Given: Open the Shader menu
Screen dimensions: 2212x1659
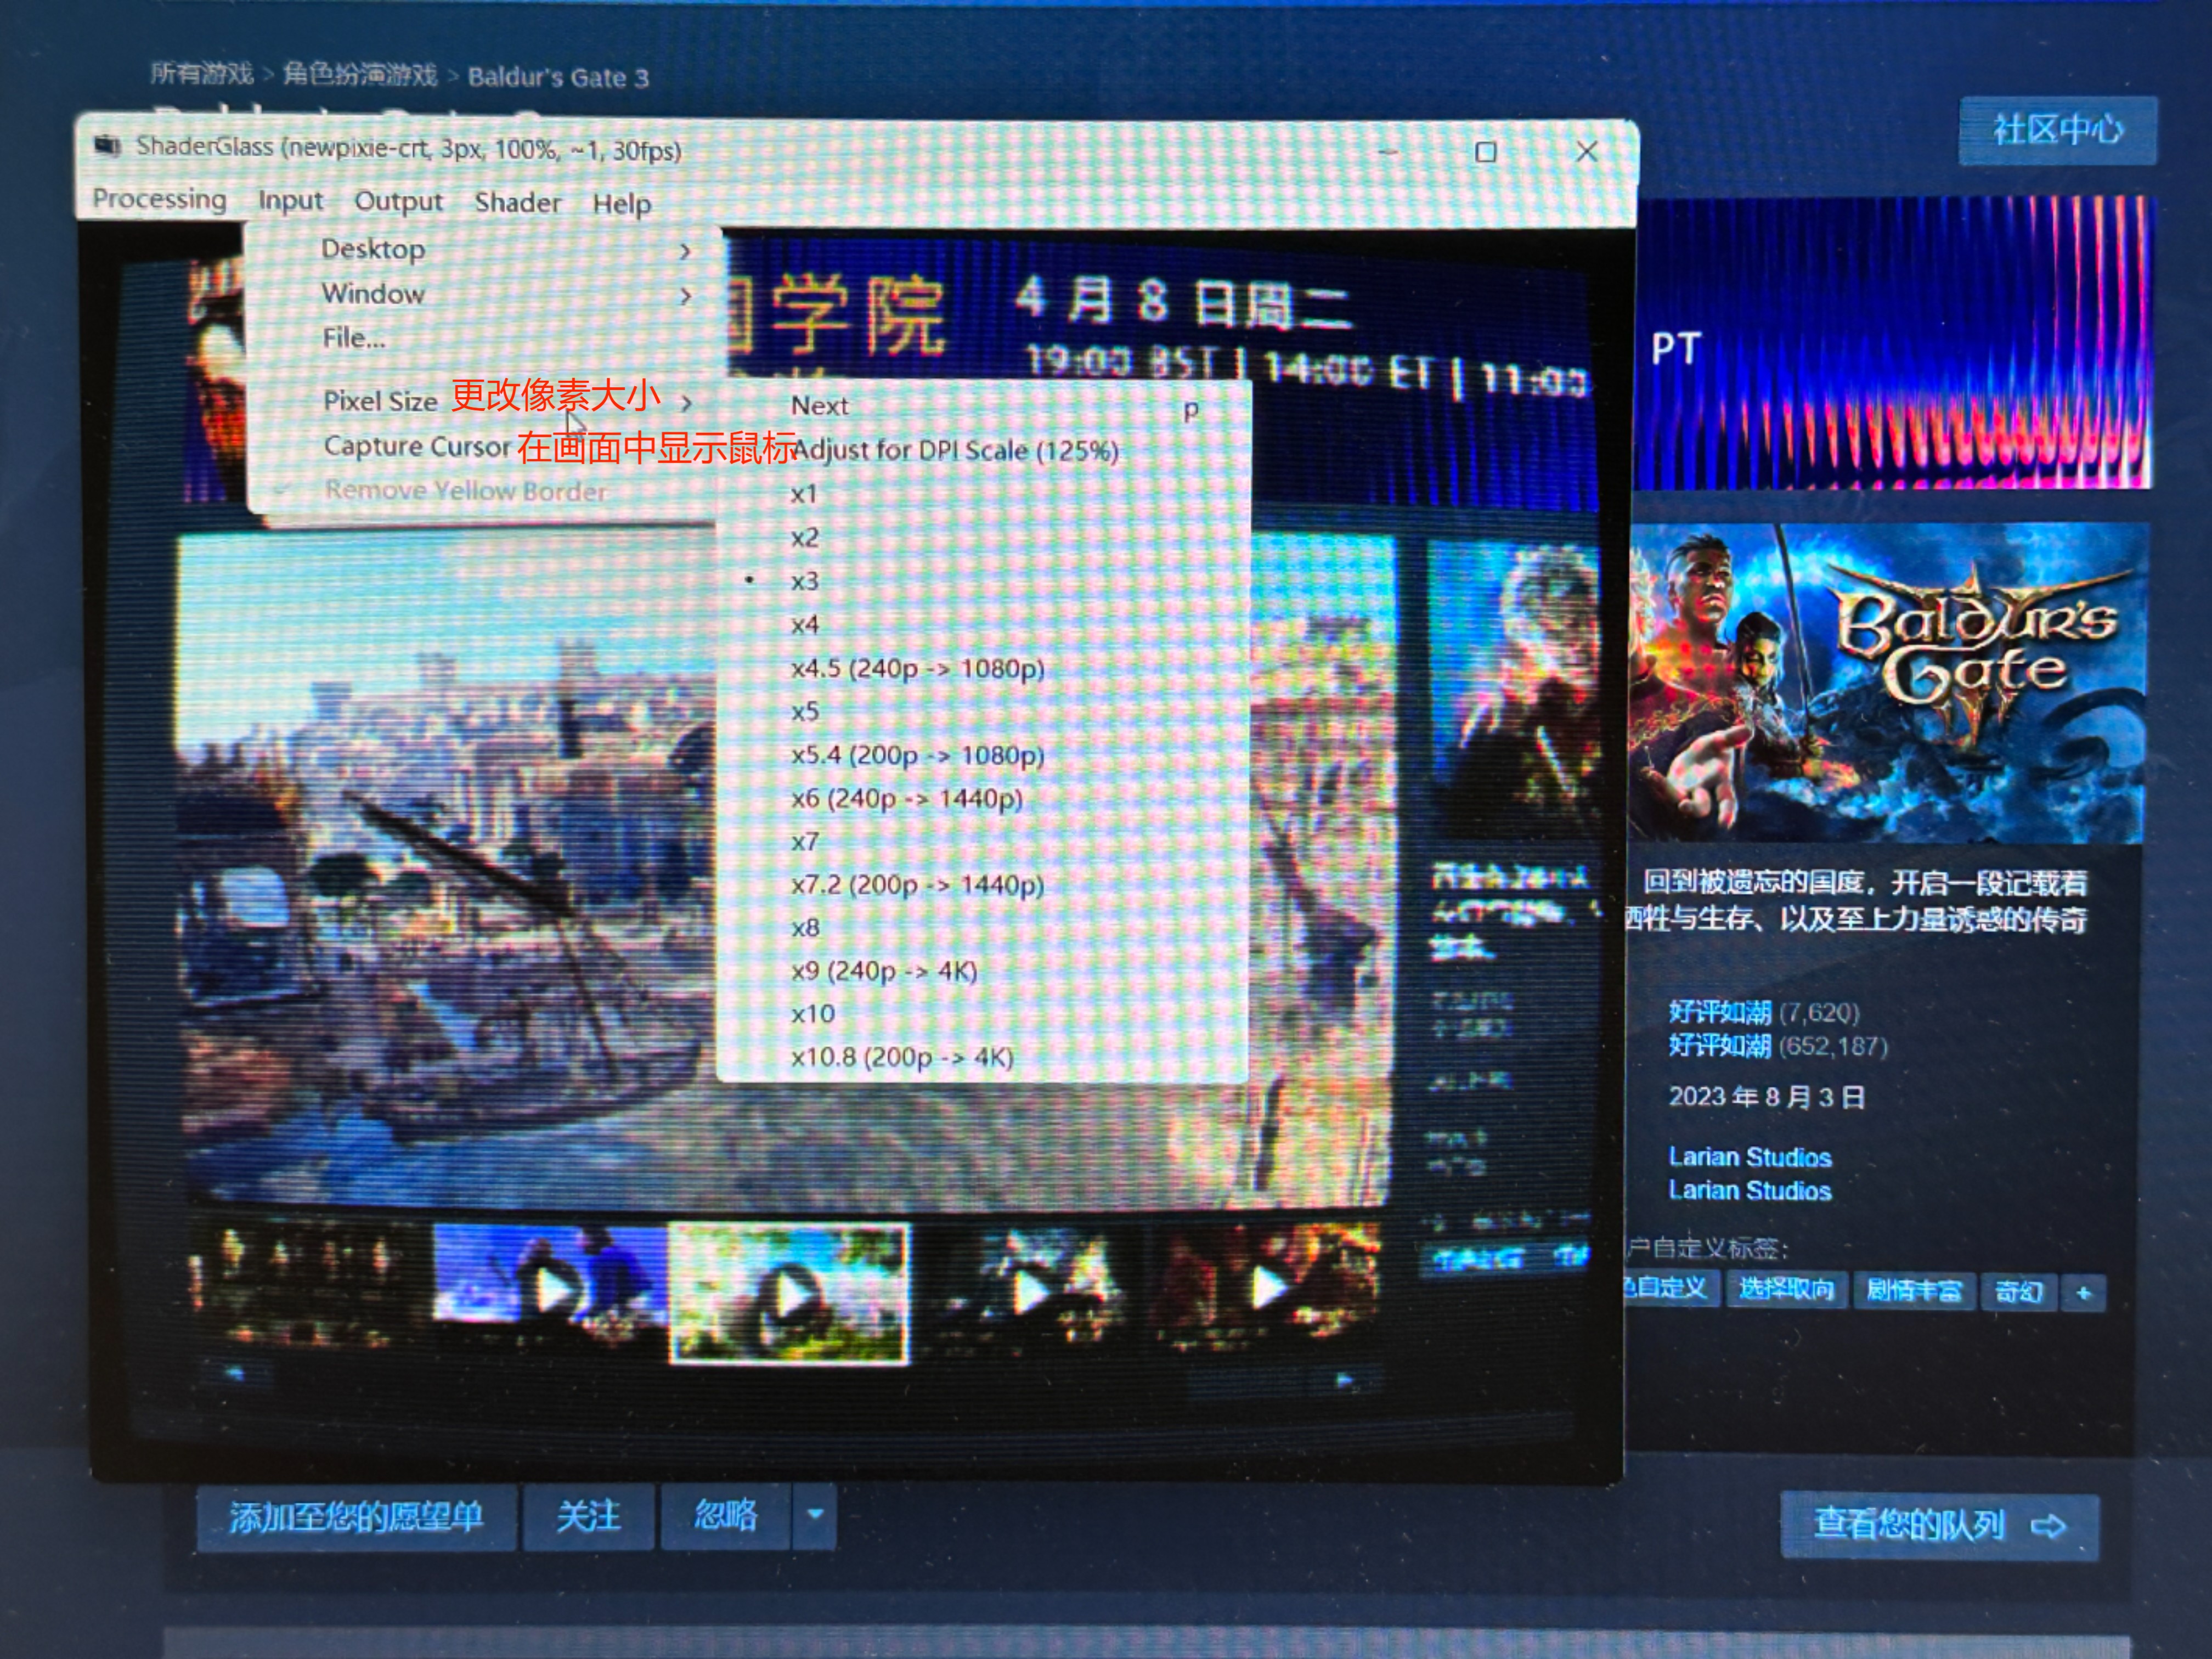Looking at the screenshot, I should tap(517, 202).
